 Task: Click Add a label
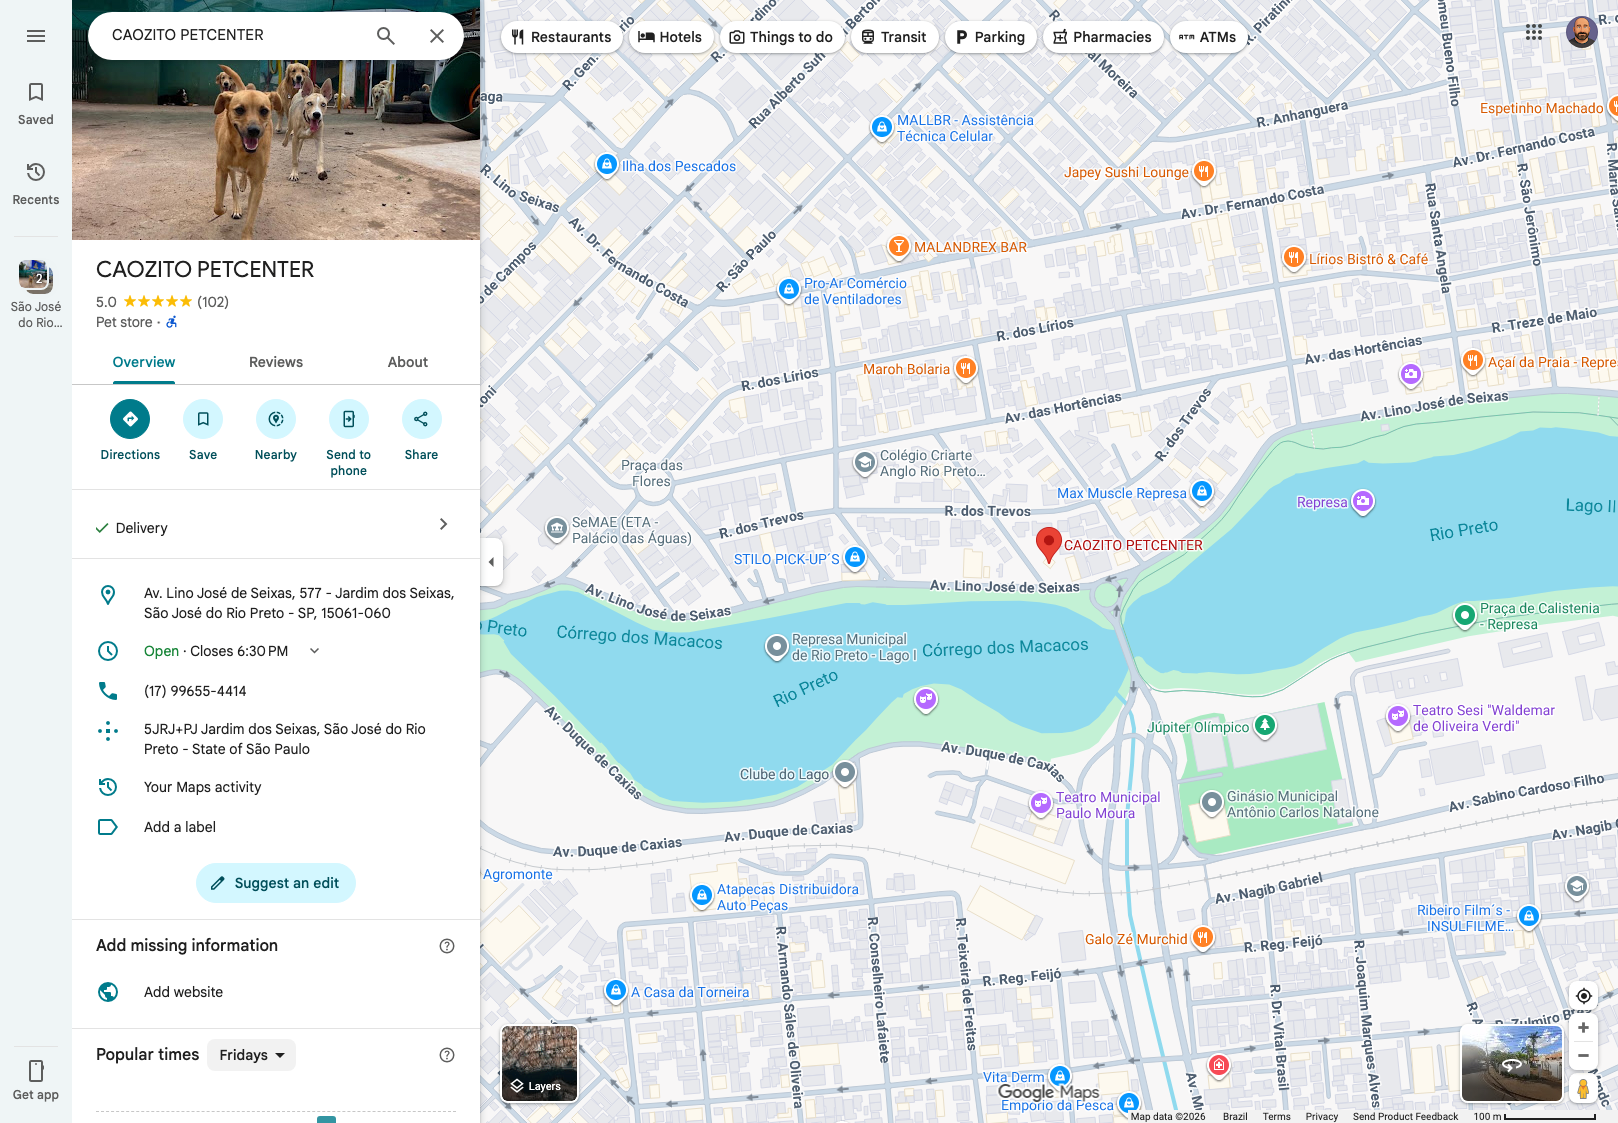(x=276, y=827)
